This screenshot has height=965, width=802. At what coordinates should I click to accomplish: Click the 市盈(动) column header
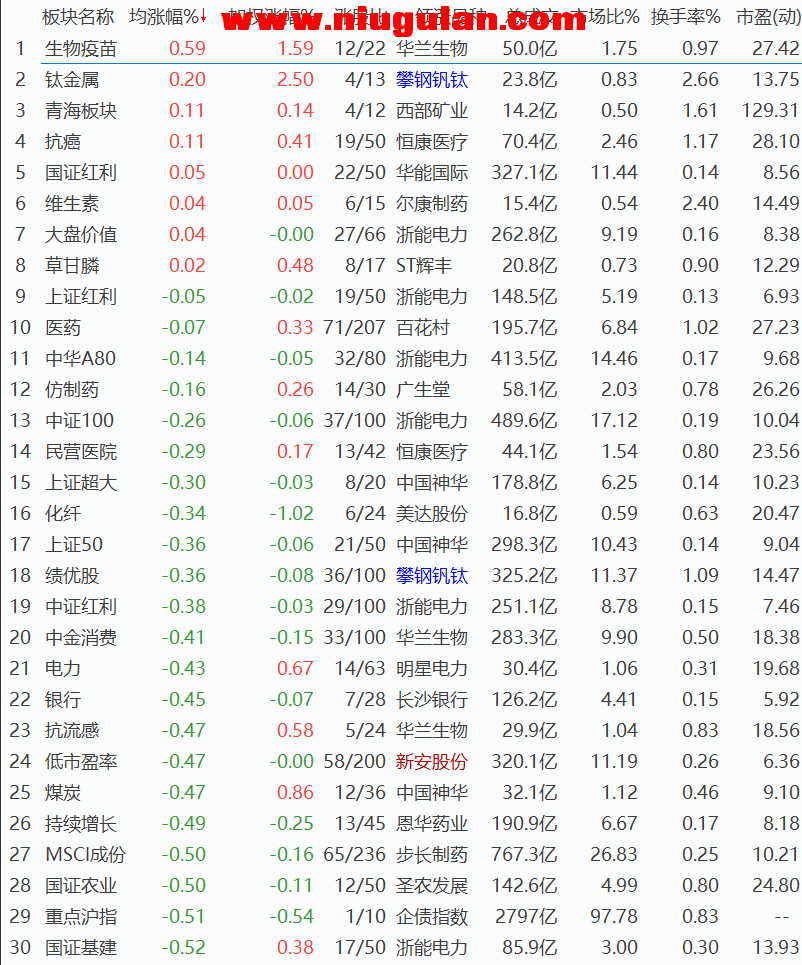(768, 17)
